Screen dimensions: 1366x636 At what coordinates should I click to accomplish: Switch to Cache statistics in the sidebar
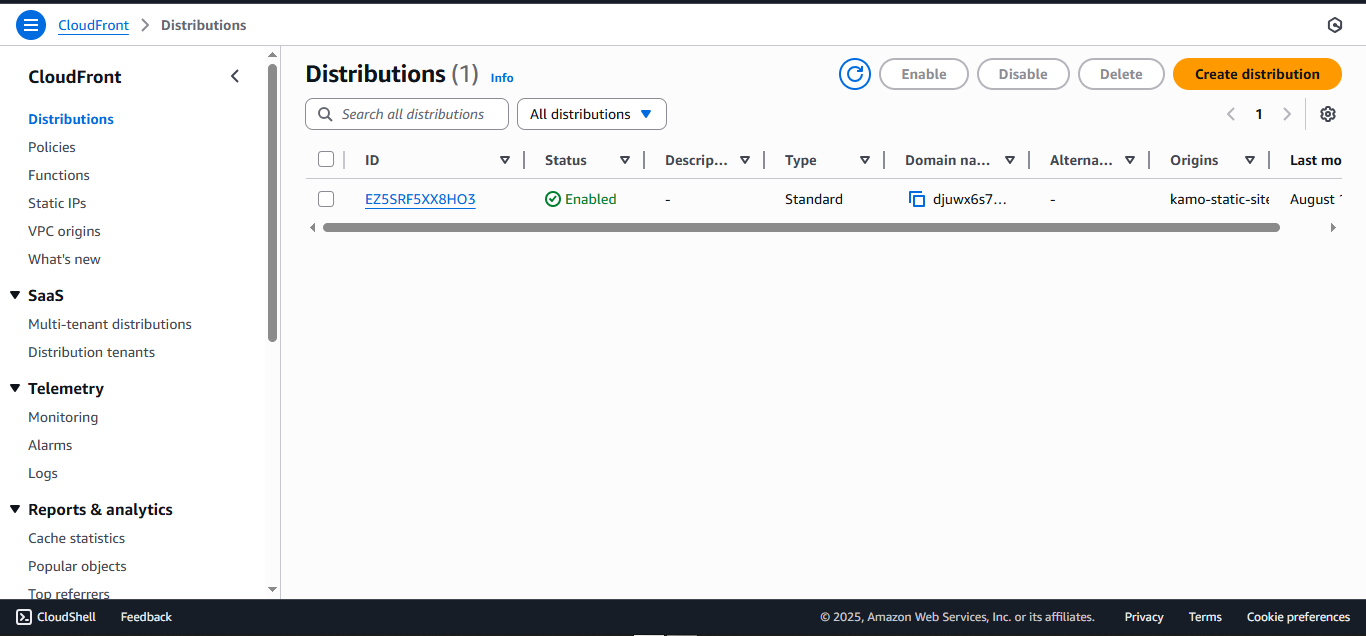tap(76, 538)
